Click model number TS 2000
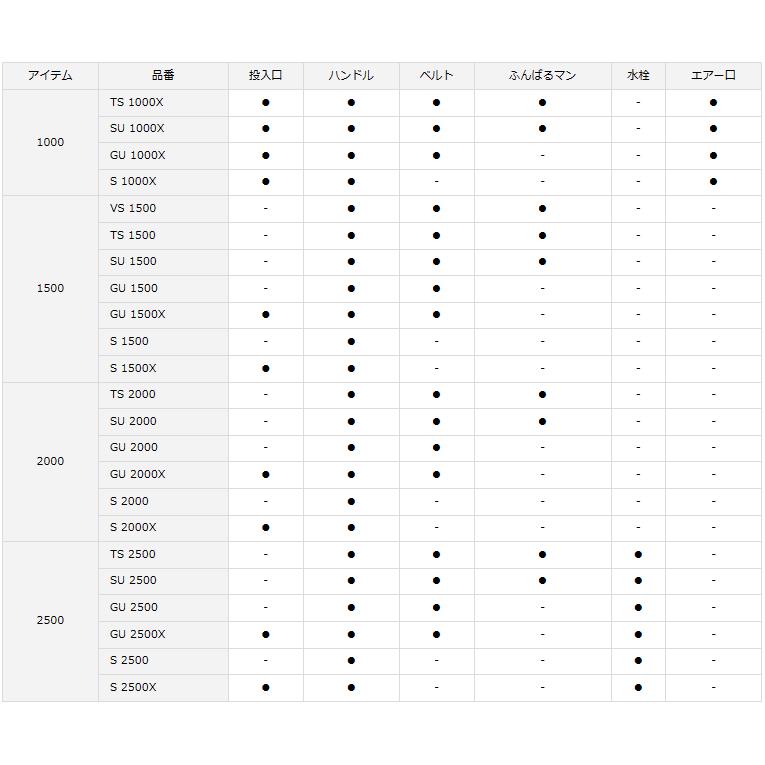The height and width of the screenshot is (765, 765). click(133, 394)
